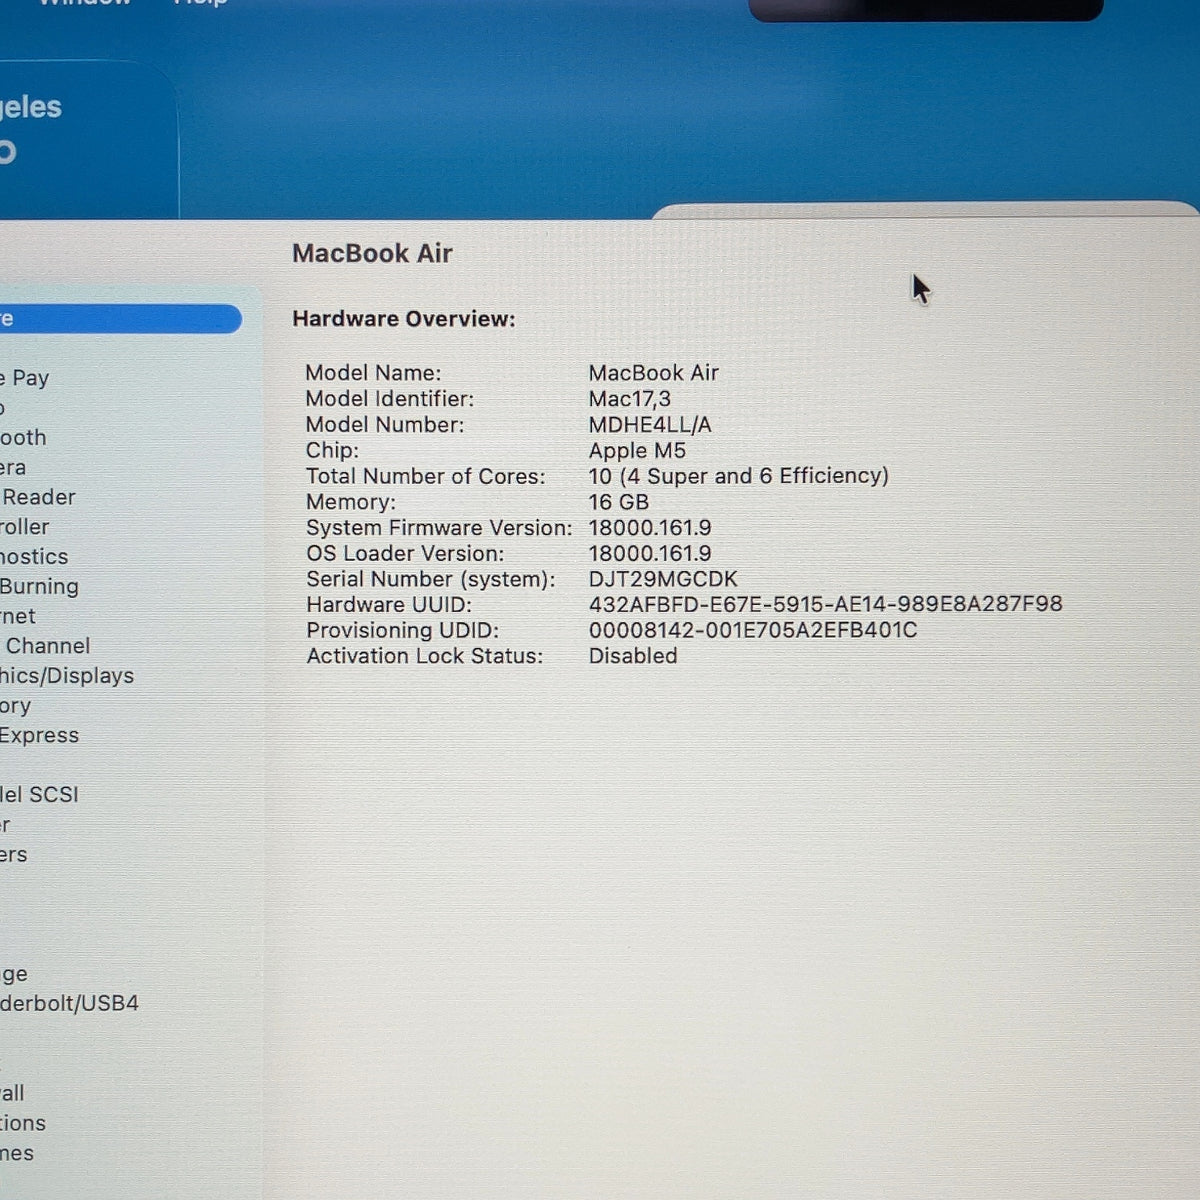Select the Bluetooth sidebar entry
This screenshot has height=1200, width=1200.
(23, 438)
